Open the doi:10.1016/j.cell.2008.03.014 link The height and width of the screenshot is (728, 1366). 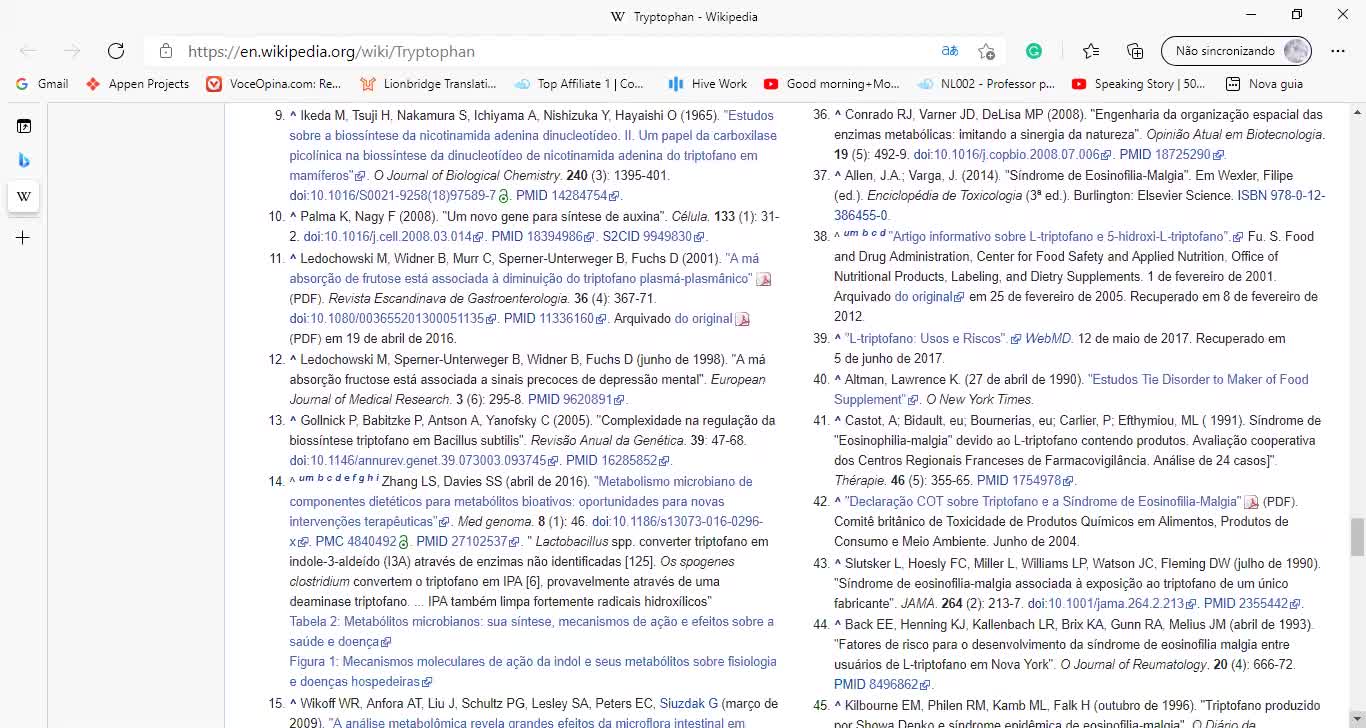coord(393,237)
